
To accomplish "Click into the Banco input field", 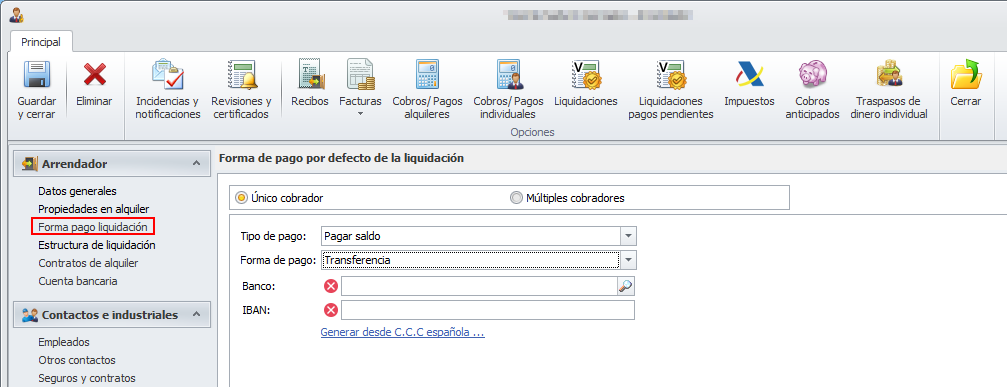I will pyautogui.click(x=479, y=286).
